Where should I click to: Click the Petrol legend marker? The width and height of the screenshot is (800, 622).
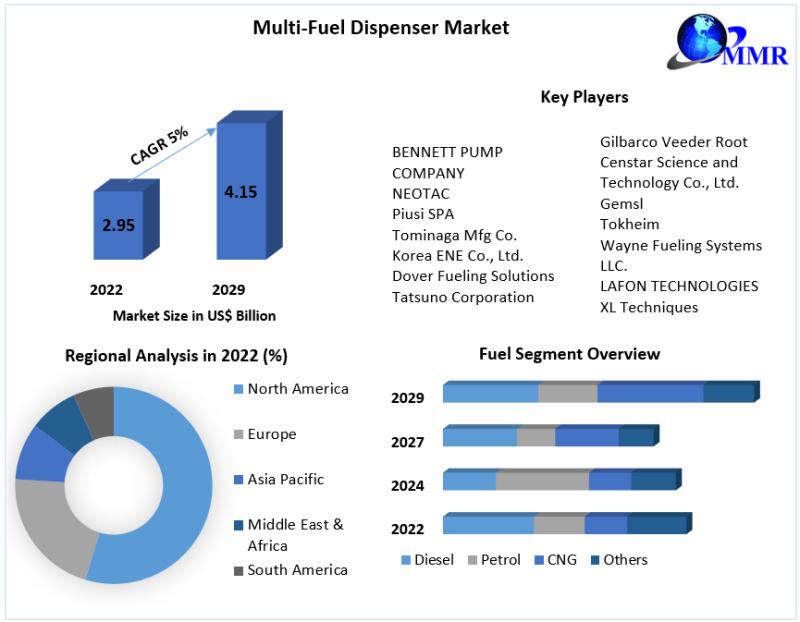coord(472,560)
